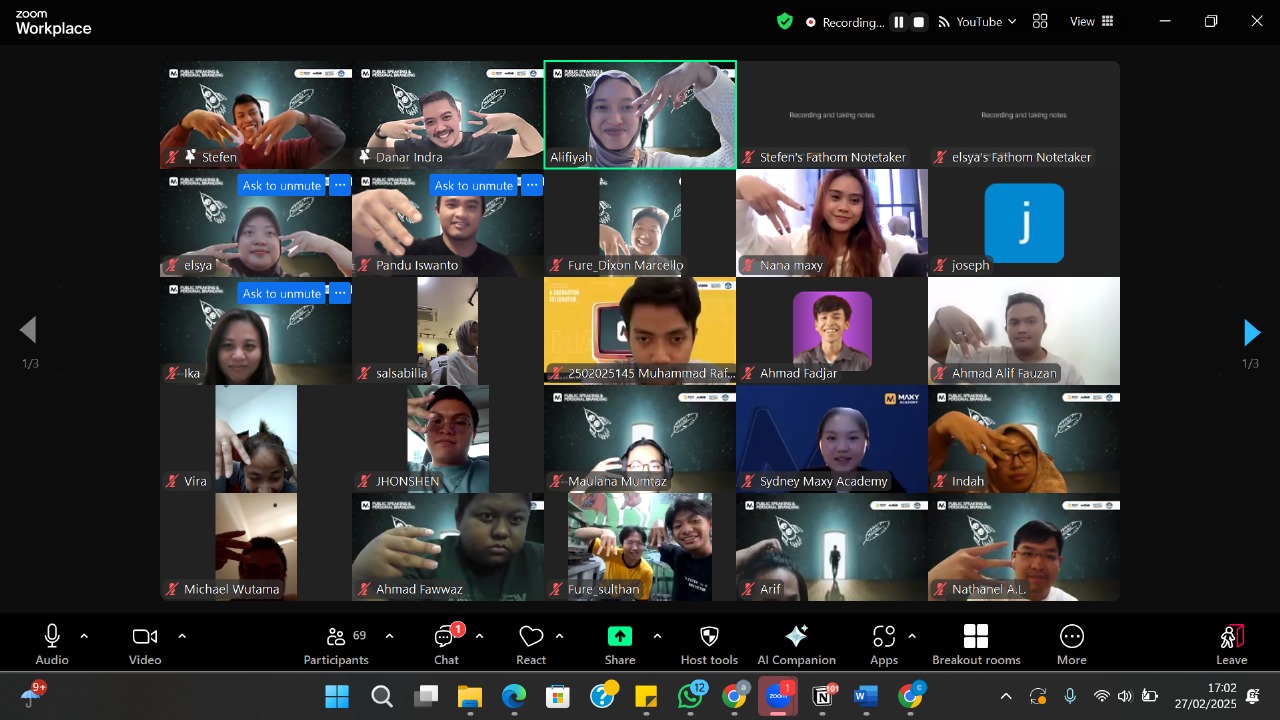Click the Audio microphone button

tap(52, 644)
